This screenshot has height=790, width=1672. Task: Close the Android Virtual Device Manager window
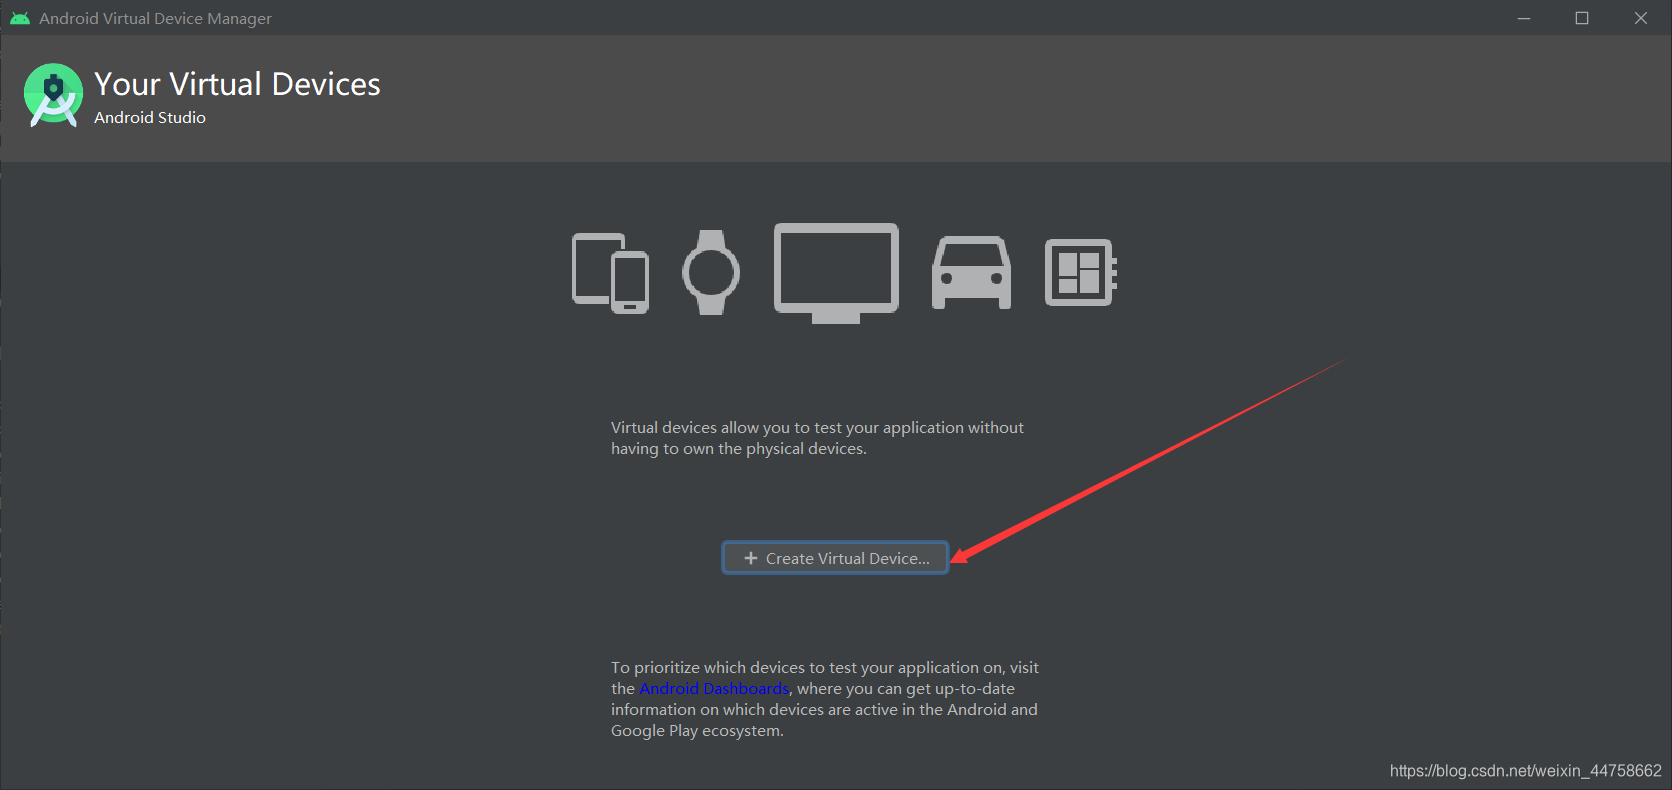(1641, 18)
